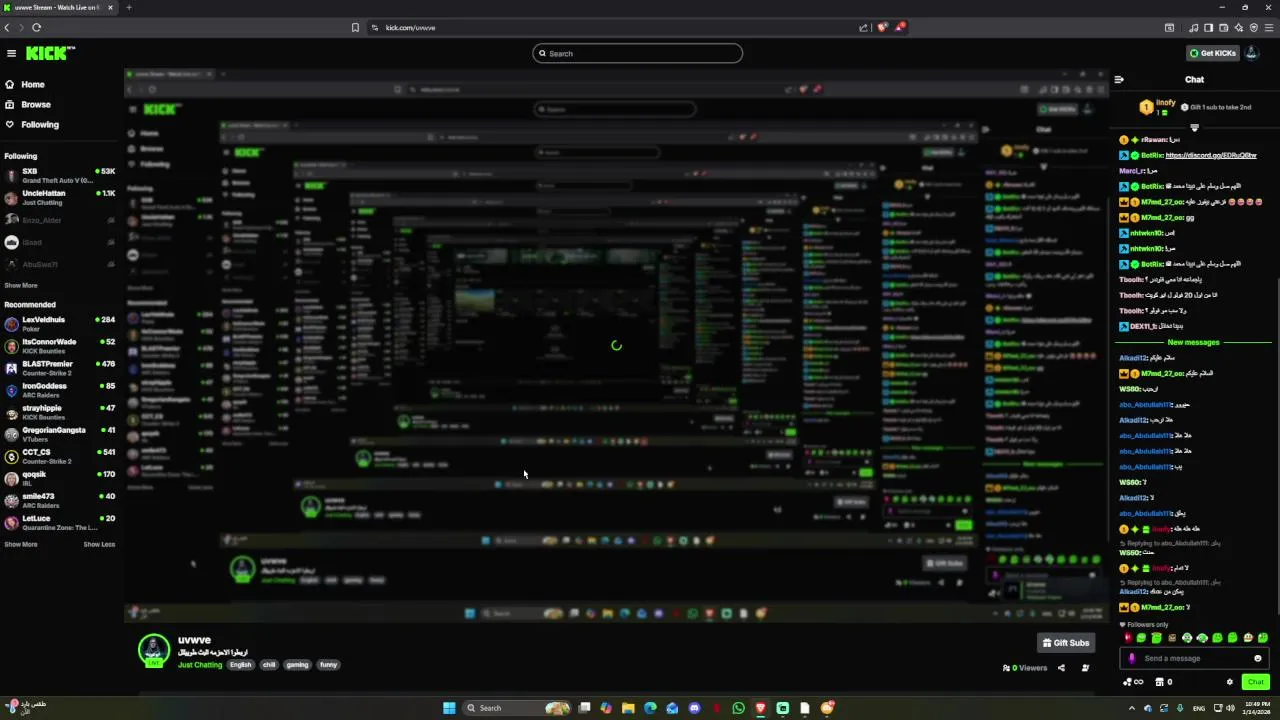The width and height of the screenshot is (1280, 720).
Task: Open Brave browser taskbar icon
Action: 760,708
